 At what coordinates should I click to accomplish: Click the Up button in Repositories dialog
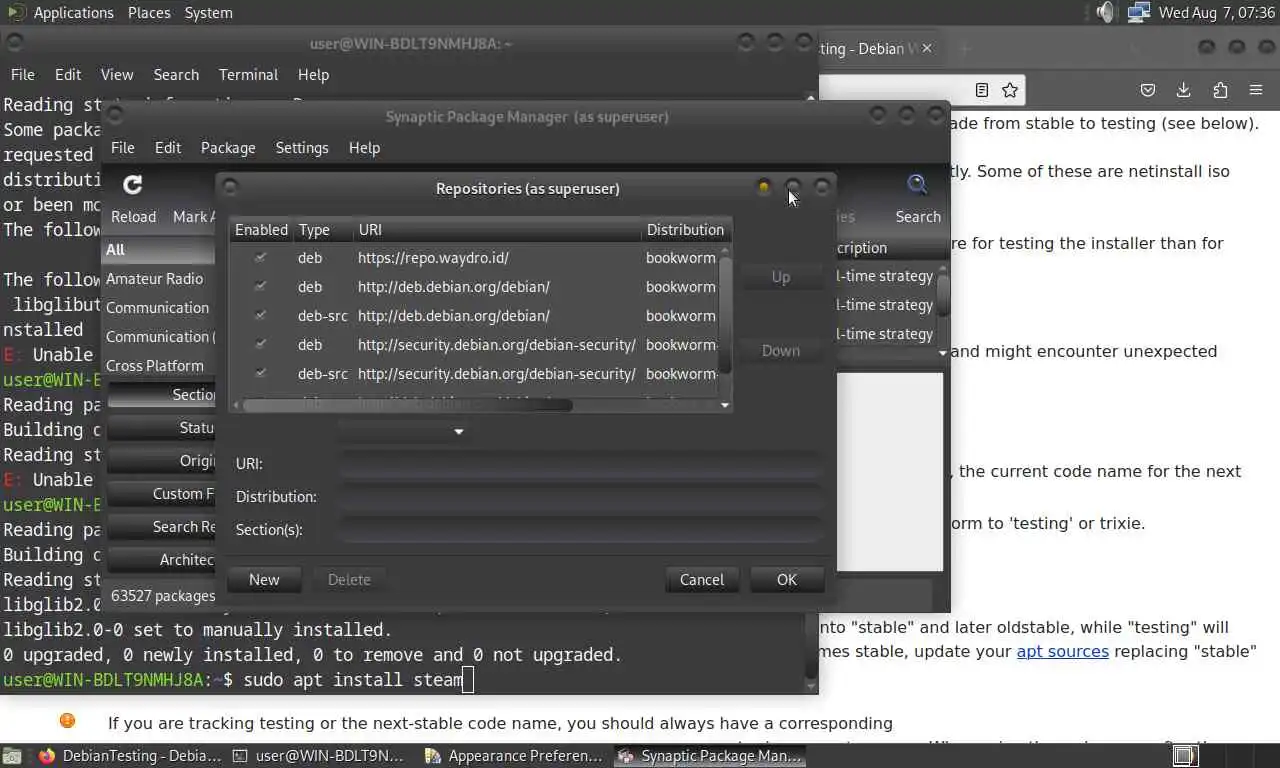coord(780,277)
